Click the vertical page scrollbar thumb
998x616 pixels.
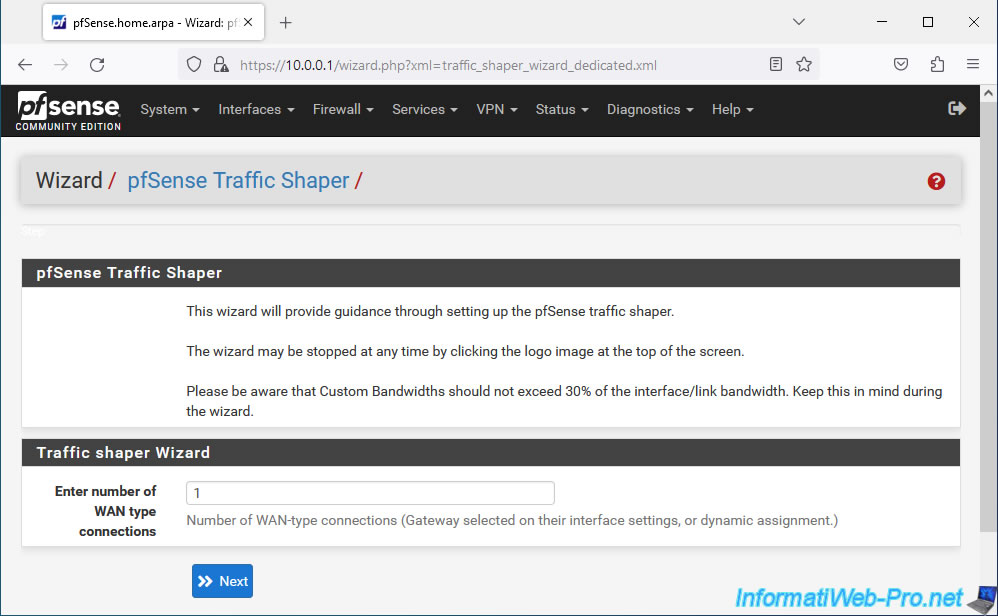(x=988, y=316)
